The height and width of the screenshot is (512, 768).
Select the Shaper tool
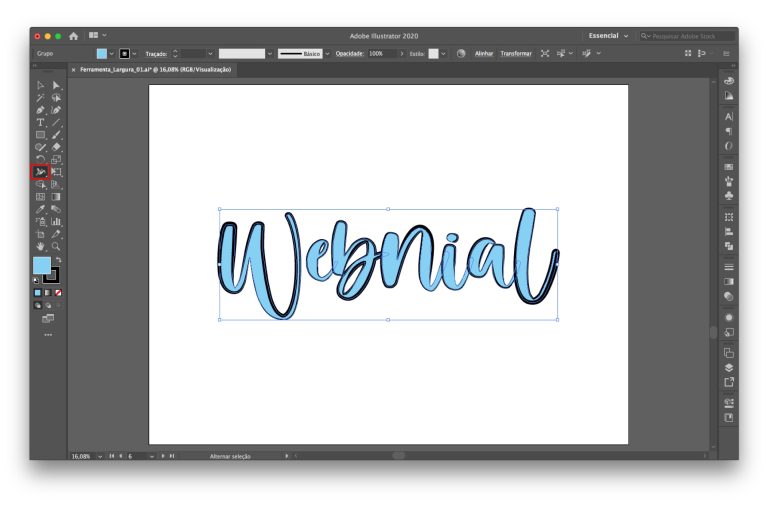[x=40, y=147]
